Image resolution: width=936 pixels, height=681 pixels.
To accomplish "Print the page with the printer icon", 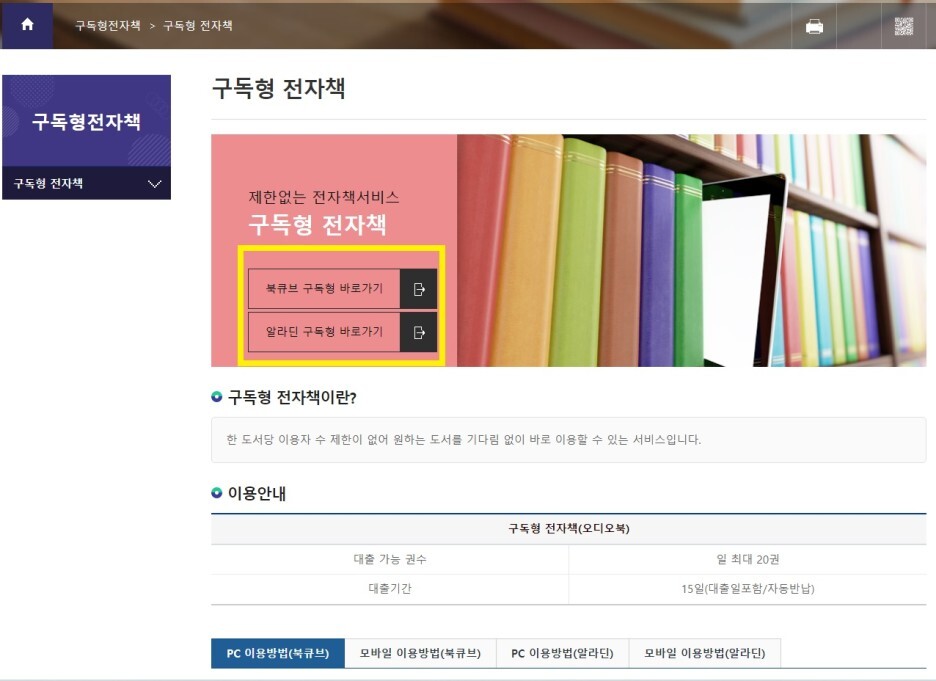I will (x=814, y=26).
